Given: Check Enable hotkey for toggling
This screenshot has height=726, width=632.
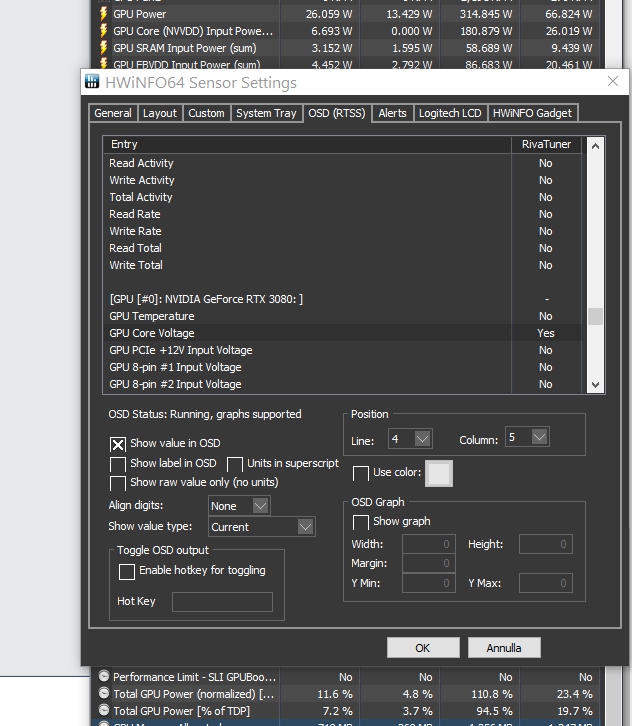Looking at the screenshot, I should click(x=127, y=571).
